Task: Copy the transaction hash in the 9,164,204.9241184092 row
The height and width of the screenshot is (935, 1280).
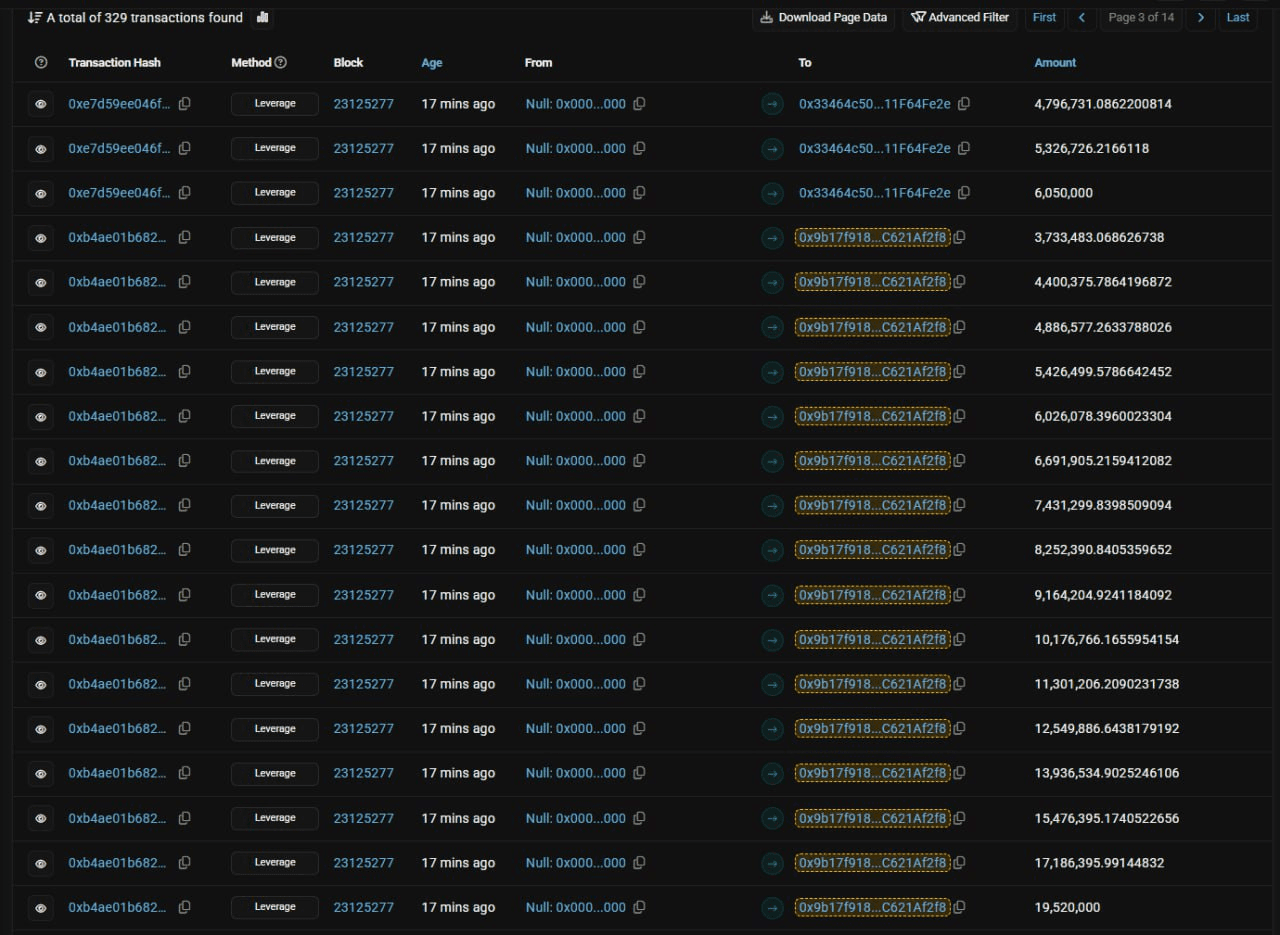Action: 184,595
